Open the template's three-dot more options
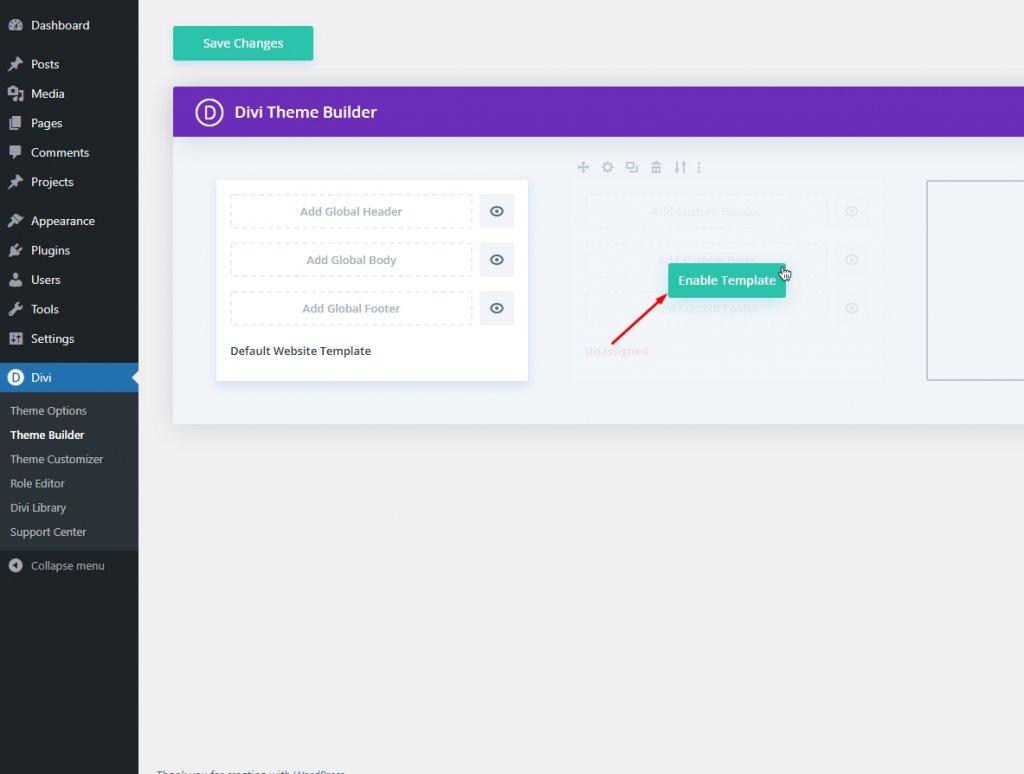1024x774 pixels. click(699, 167)
